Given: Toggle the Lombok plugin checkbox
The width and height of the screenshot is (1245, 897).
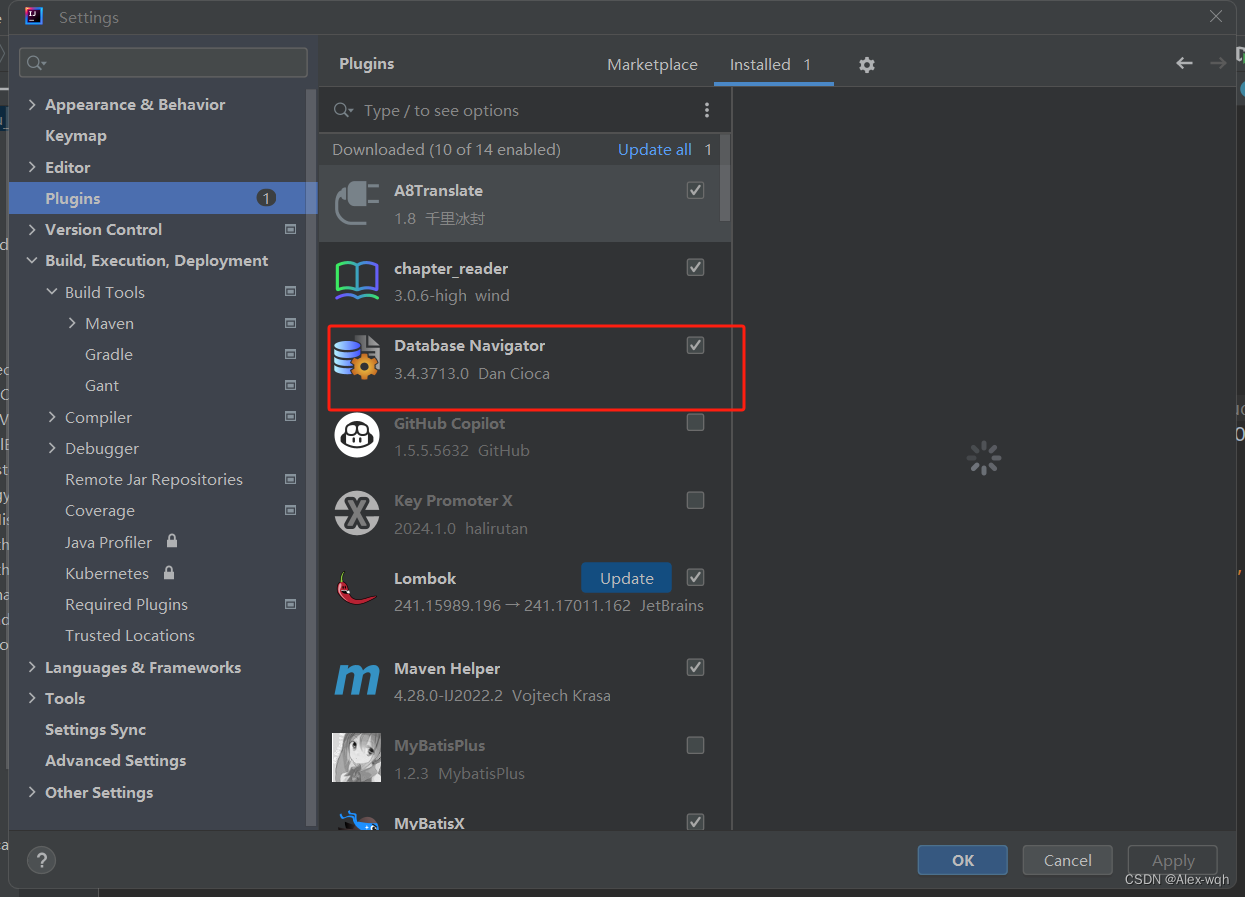Looking at the screenshot, I should coord(696,577).
